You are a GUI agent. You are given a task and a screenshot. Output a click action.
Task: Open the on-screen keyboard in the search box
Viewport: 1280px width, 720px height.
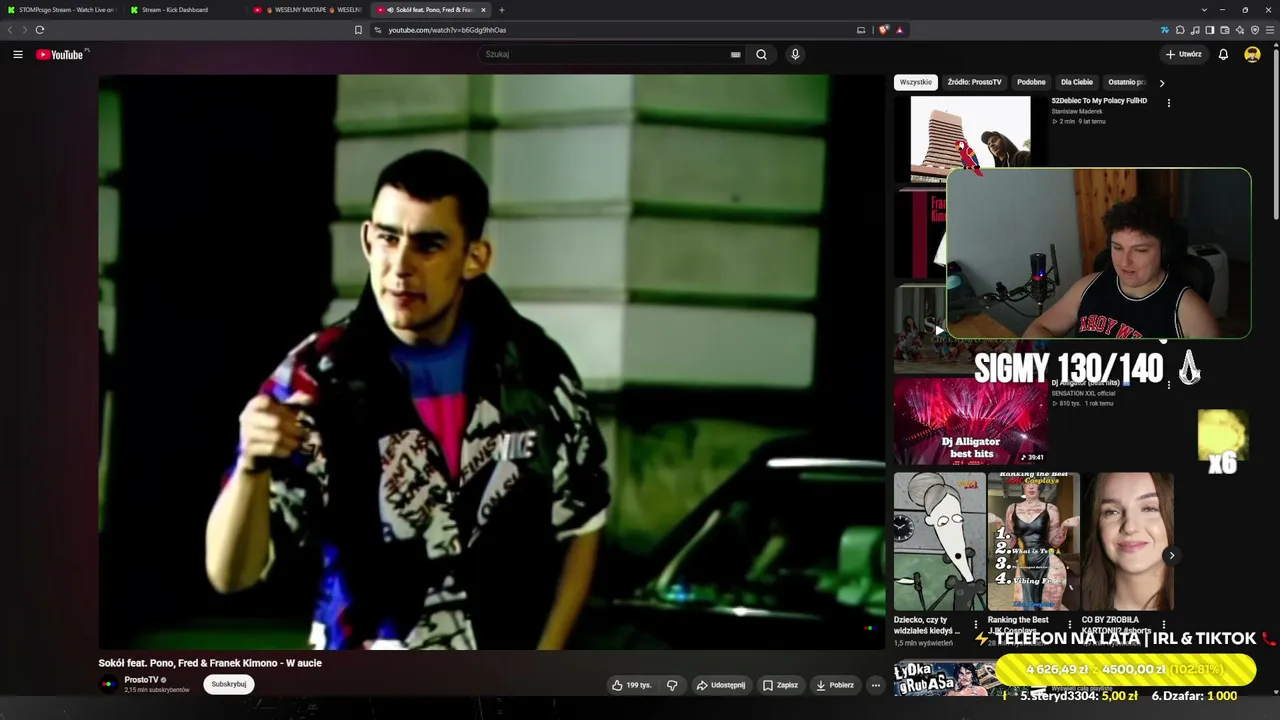(736, 54)
